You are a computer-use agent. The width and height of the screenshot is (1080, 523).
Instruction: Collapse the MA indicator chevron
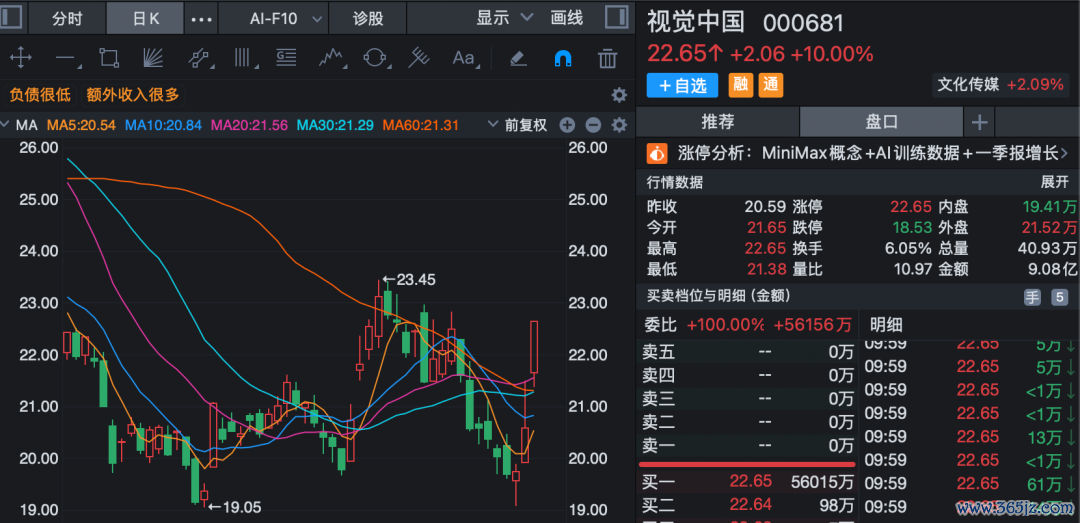click(x=6, y=125)
